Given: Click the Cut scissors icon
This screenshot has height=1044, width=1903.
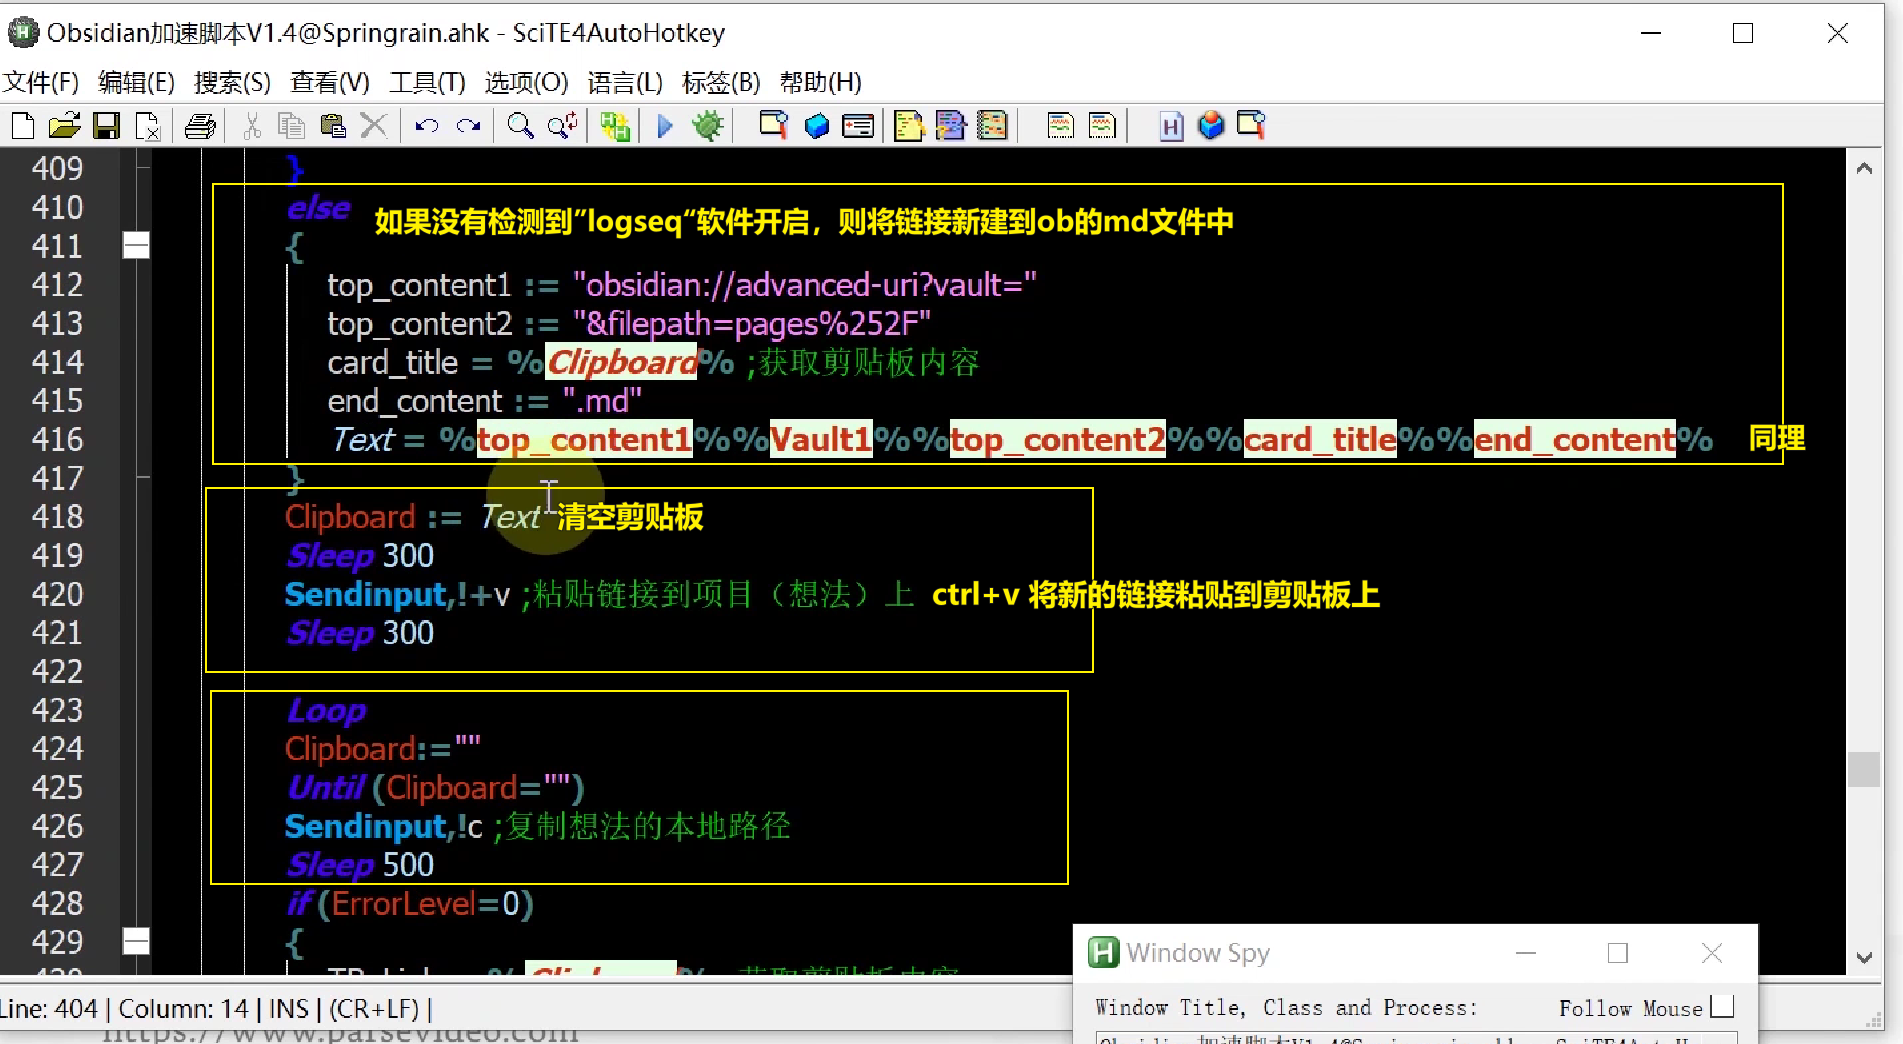Looking at the screenshot, I should click(252, 126).
